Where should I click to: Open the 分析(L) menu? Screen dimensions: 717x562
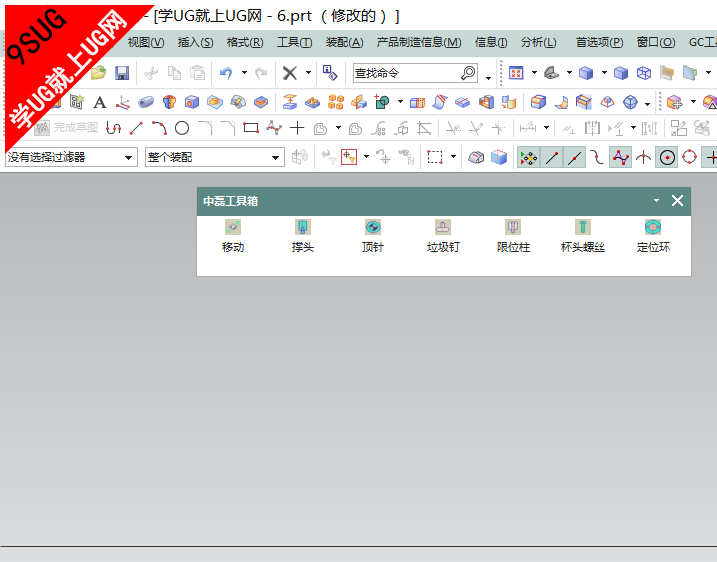[539, 43]
